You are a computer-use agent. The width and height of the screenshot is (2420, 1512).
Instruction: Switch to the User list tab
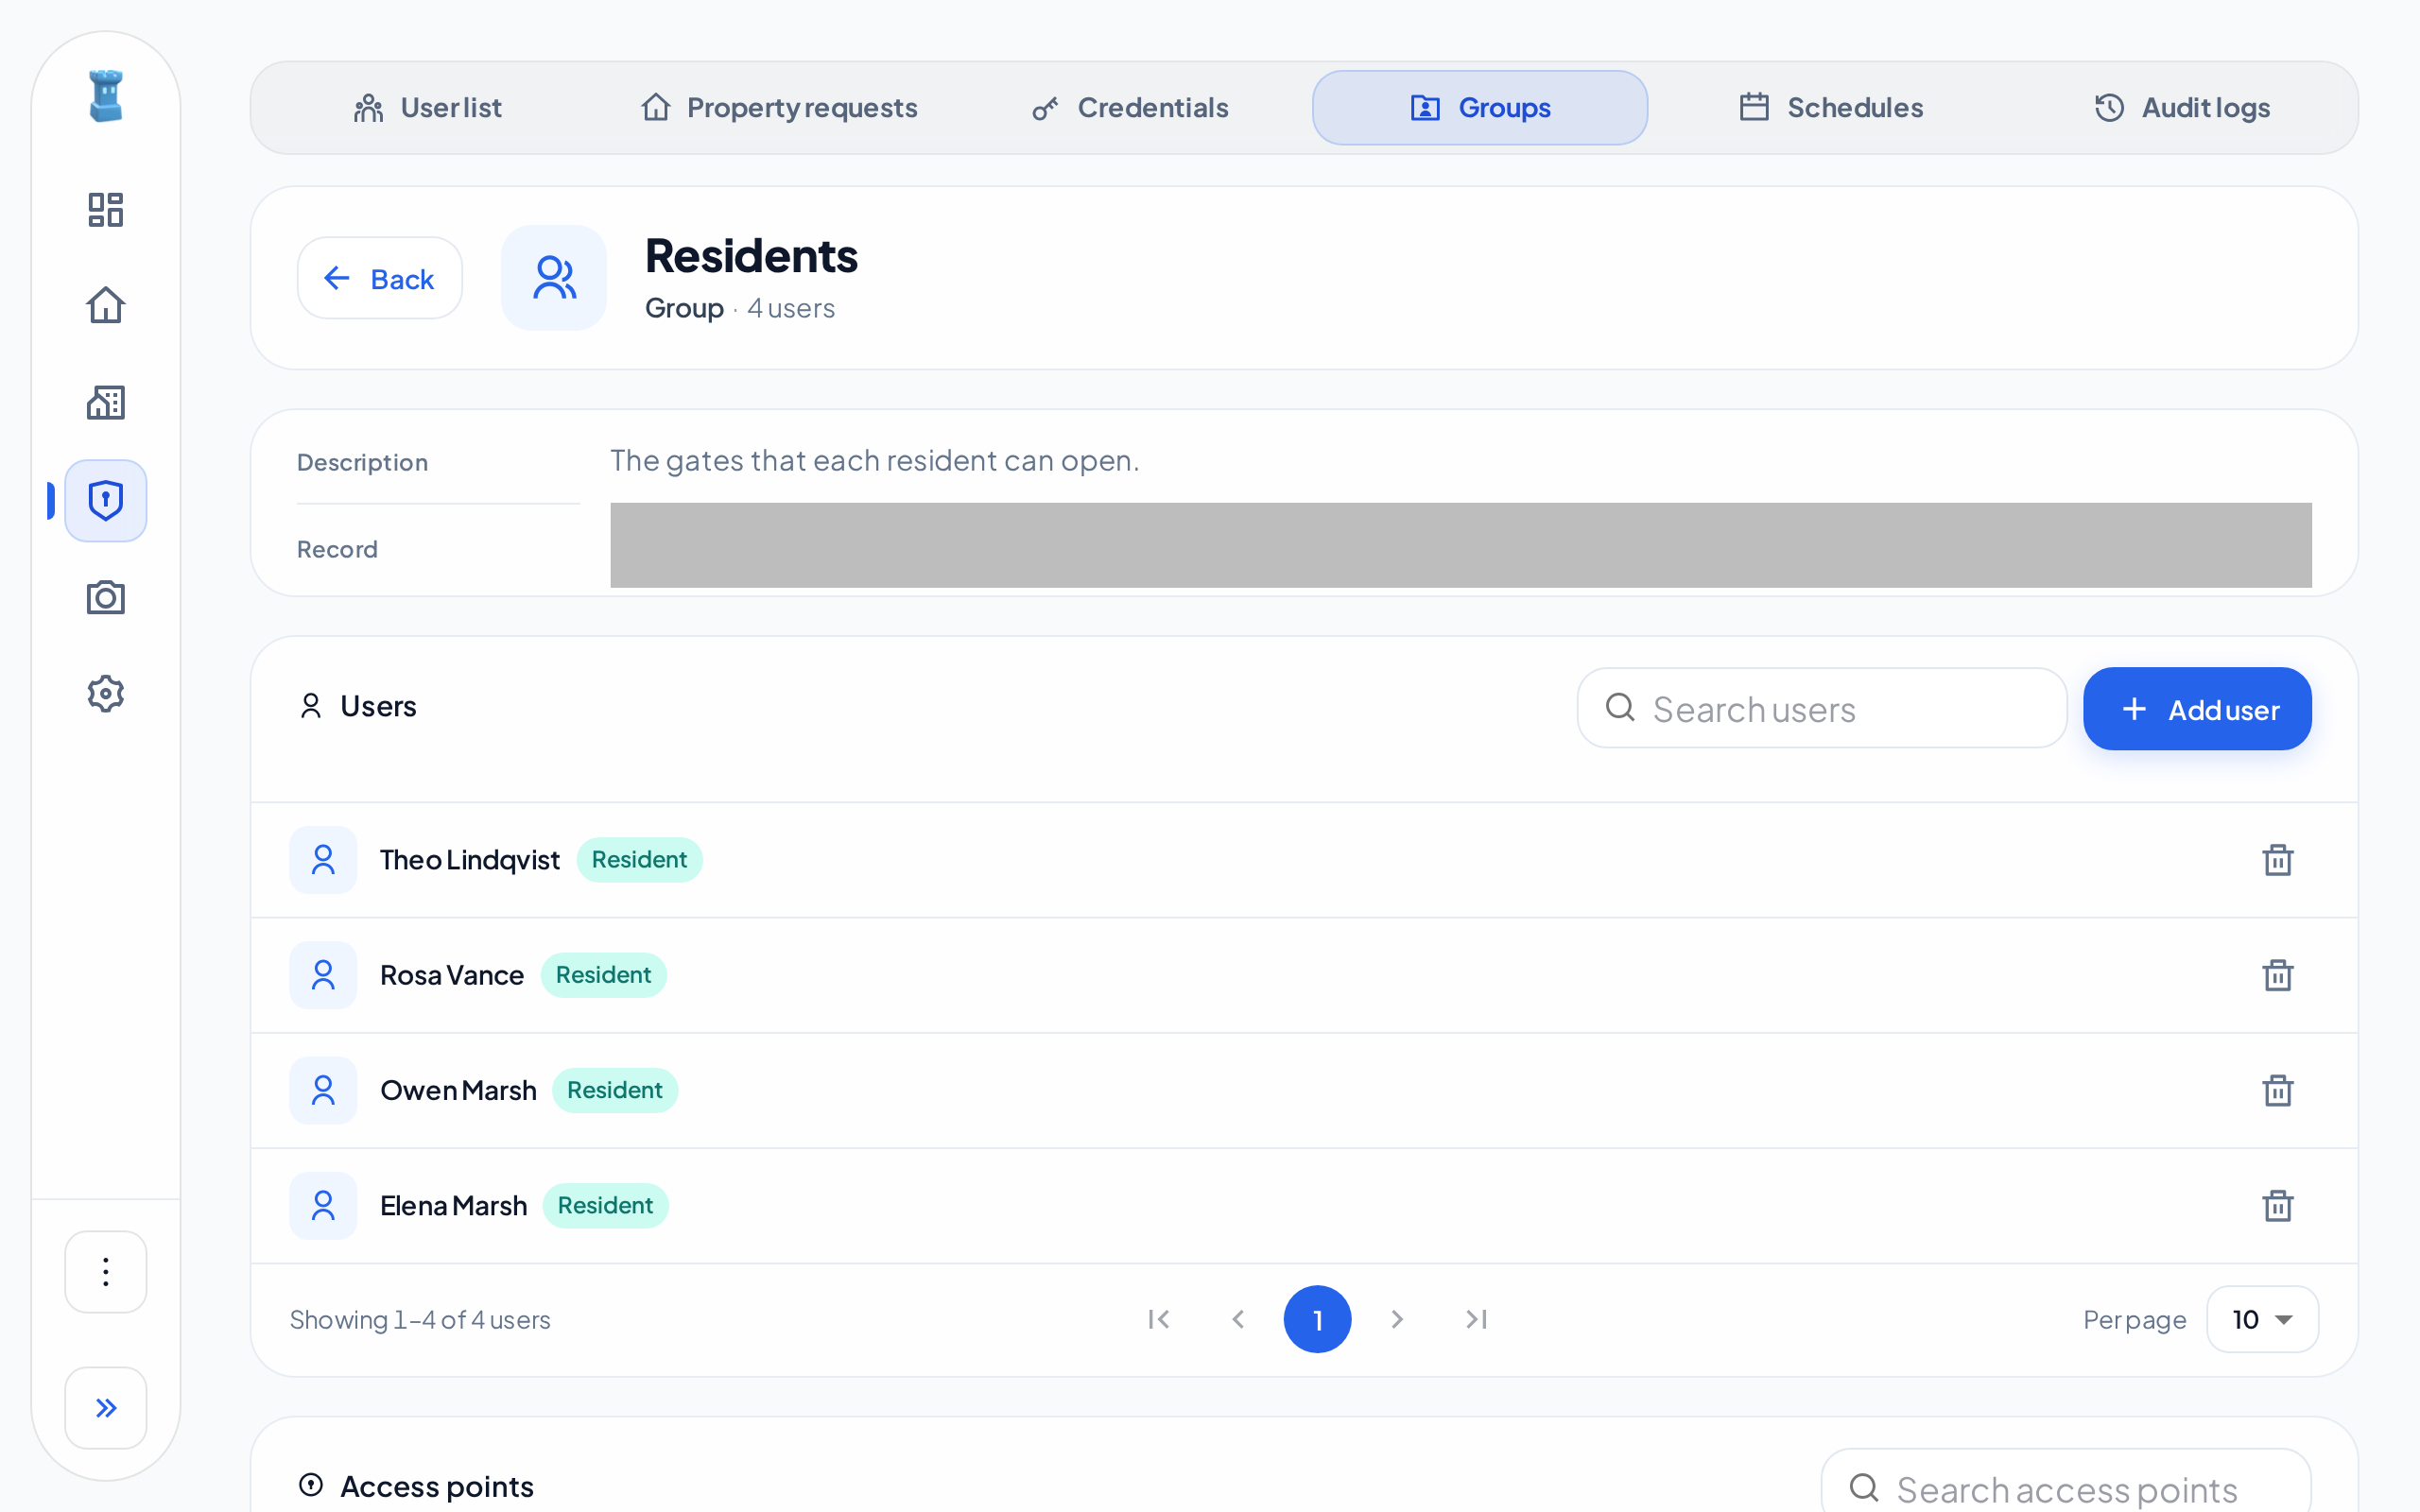[427, 107]
